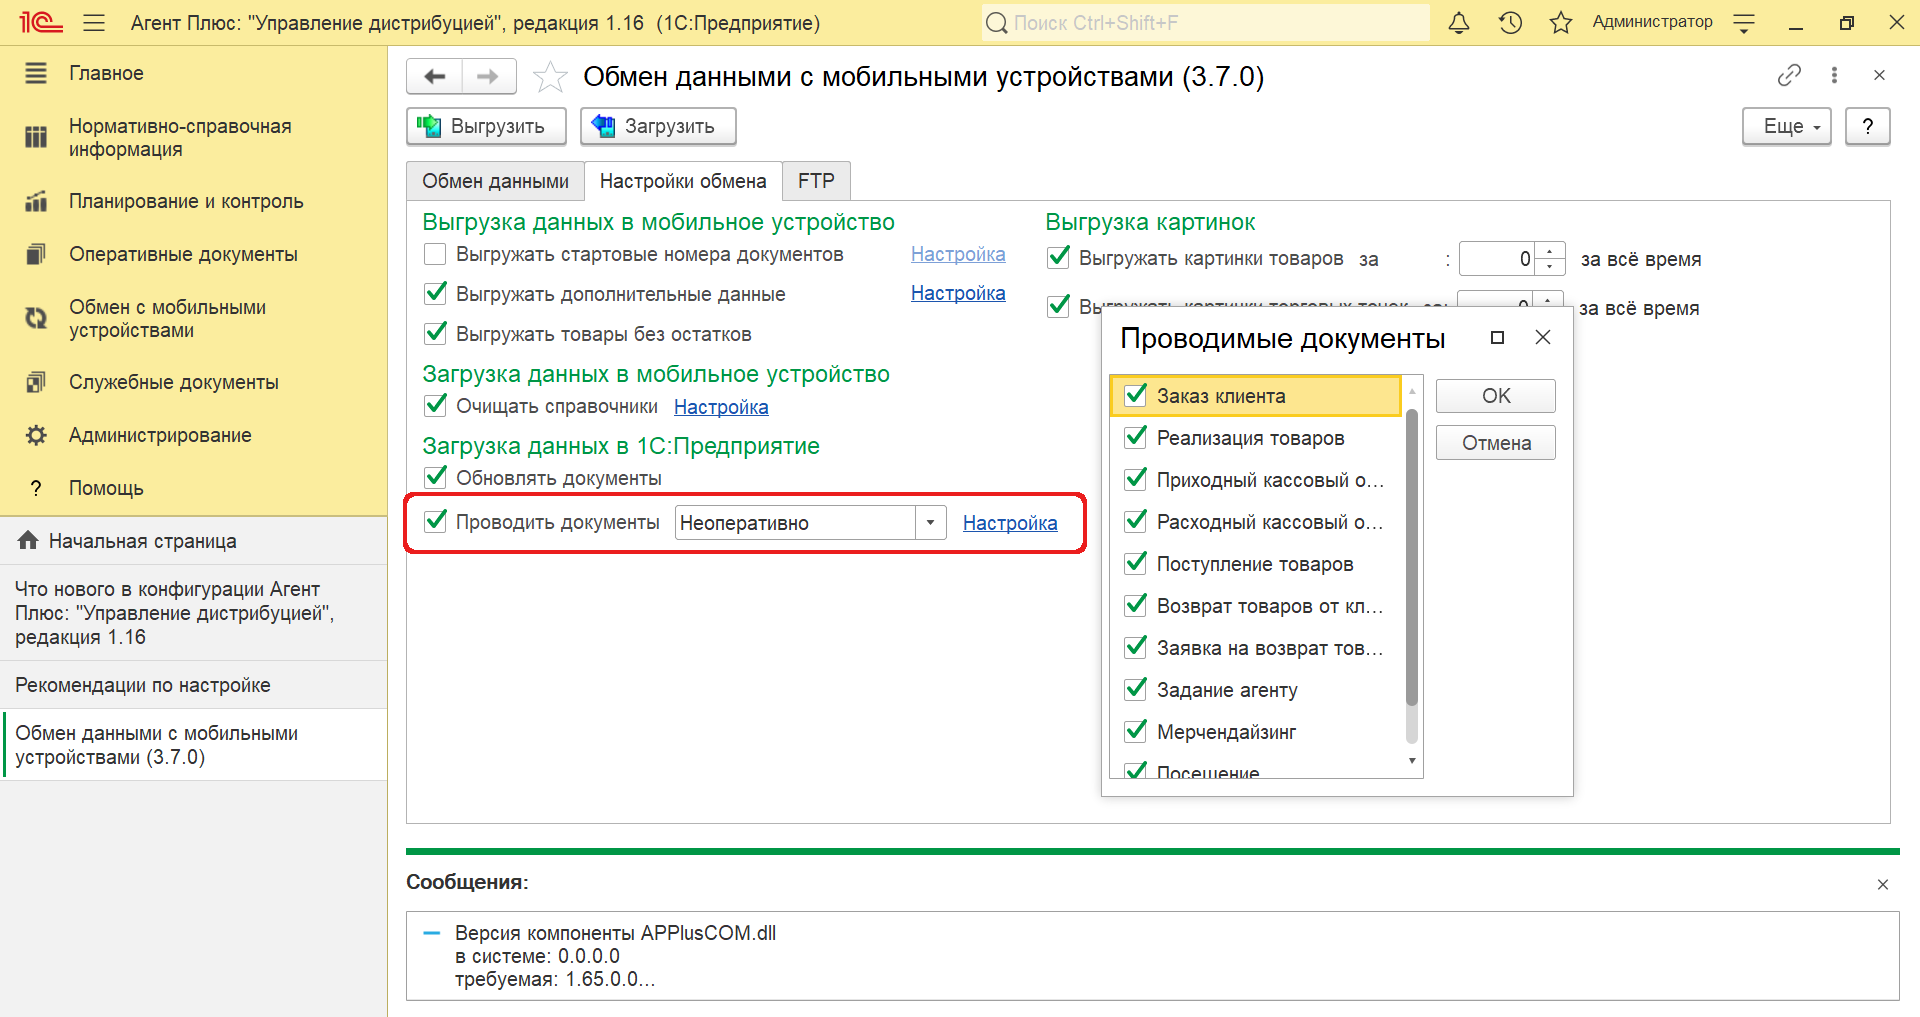This screenshot has width=1920, height=1017.
Task: Click the Загрузить button
Action: pyautogui.click(x=658, y=126)
